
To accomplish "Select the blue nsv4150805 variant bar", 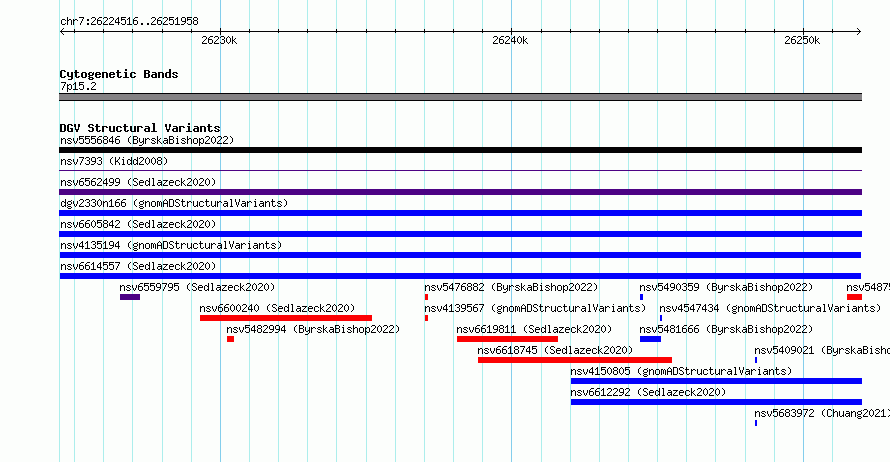I will tap(716, 381).
